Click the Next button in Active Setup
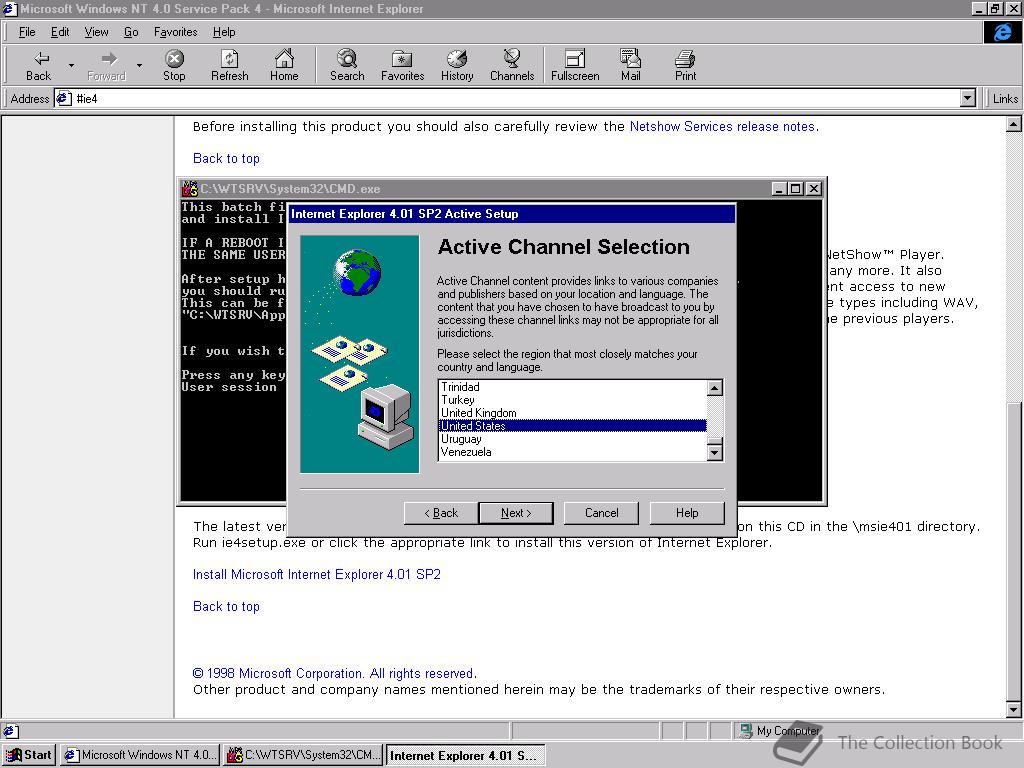Screen dimensions: 1024x768 (516, 513)
